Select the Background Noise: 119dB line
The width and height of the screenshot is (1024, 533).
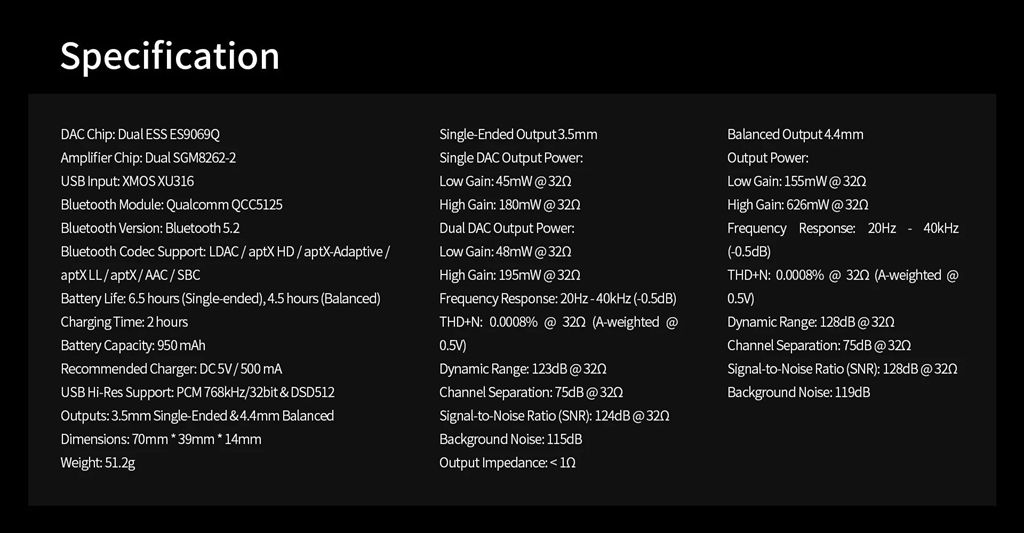point(799,393)
